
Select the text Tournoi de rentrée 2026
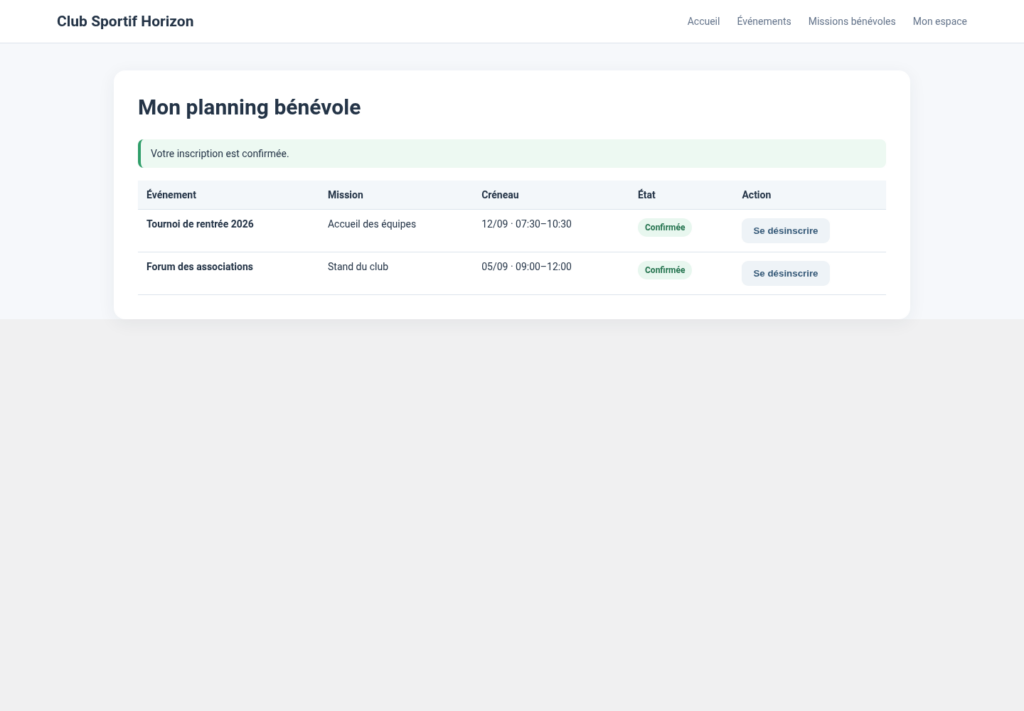pos(200,224)
